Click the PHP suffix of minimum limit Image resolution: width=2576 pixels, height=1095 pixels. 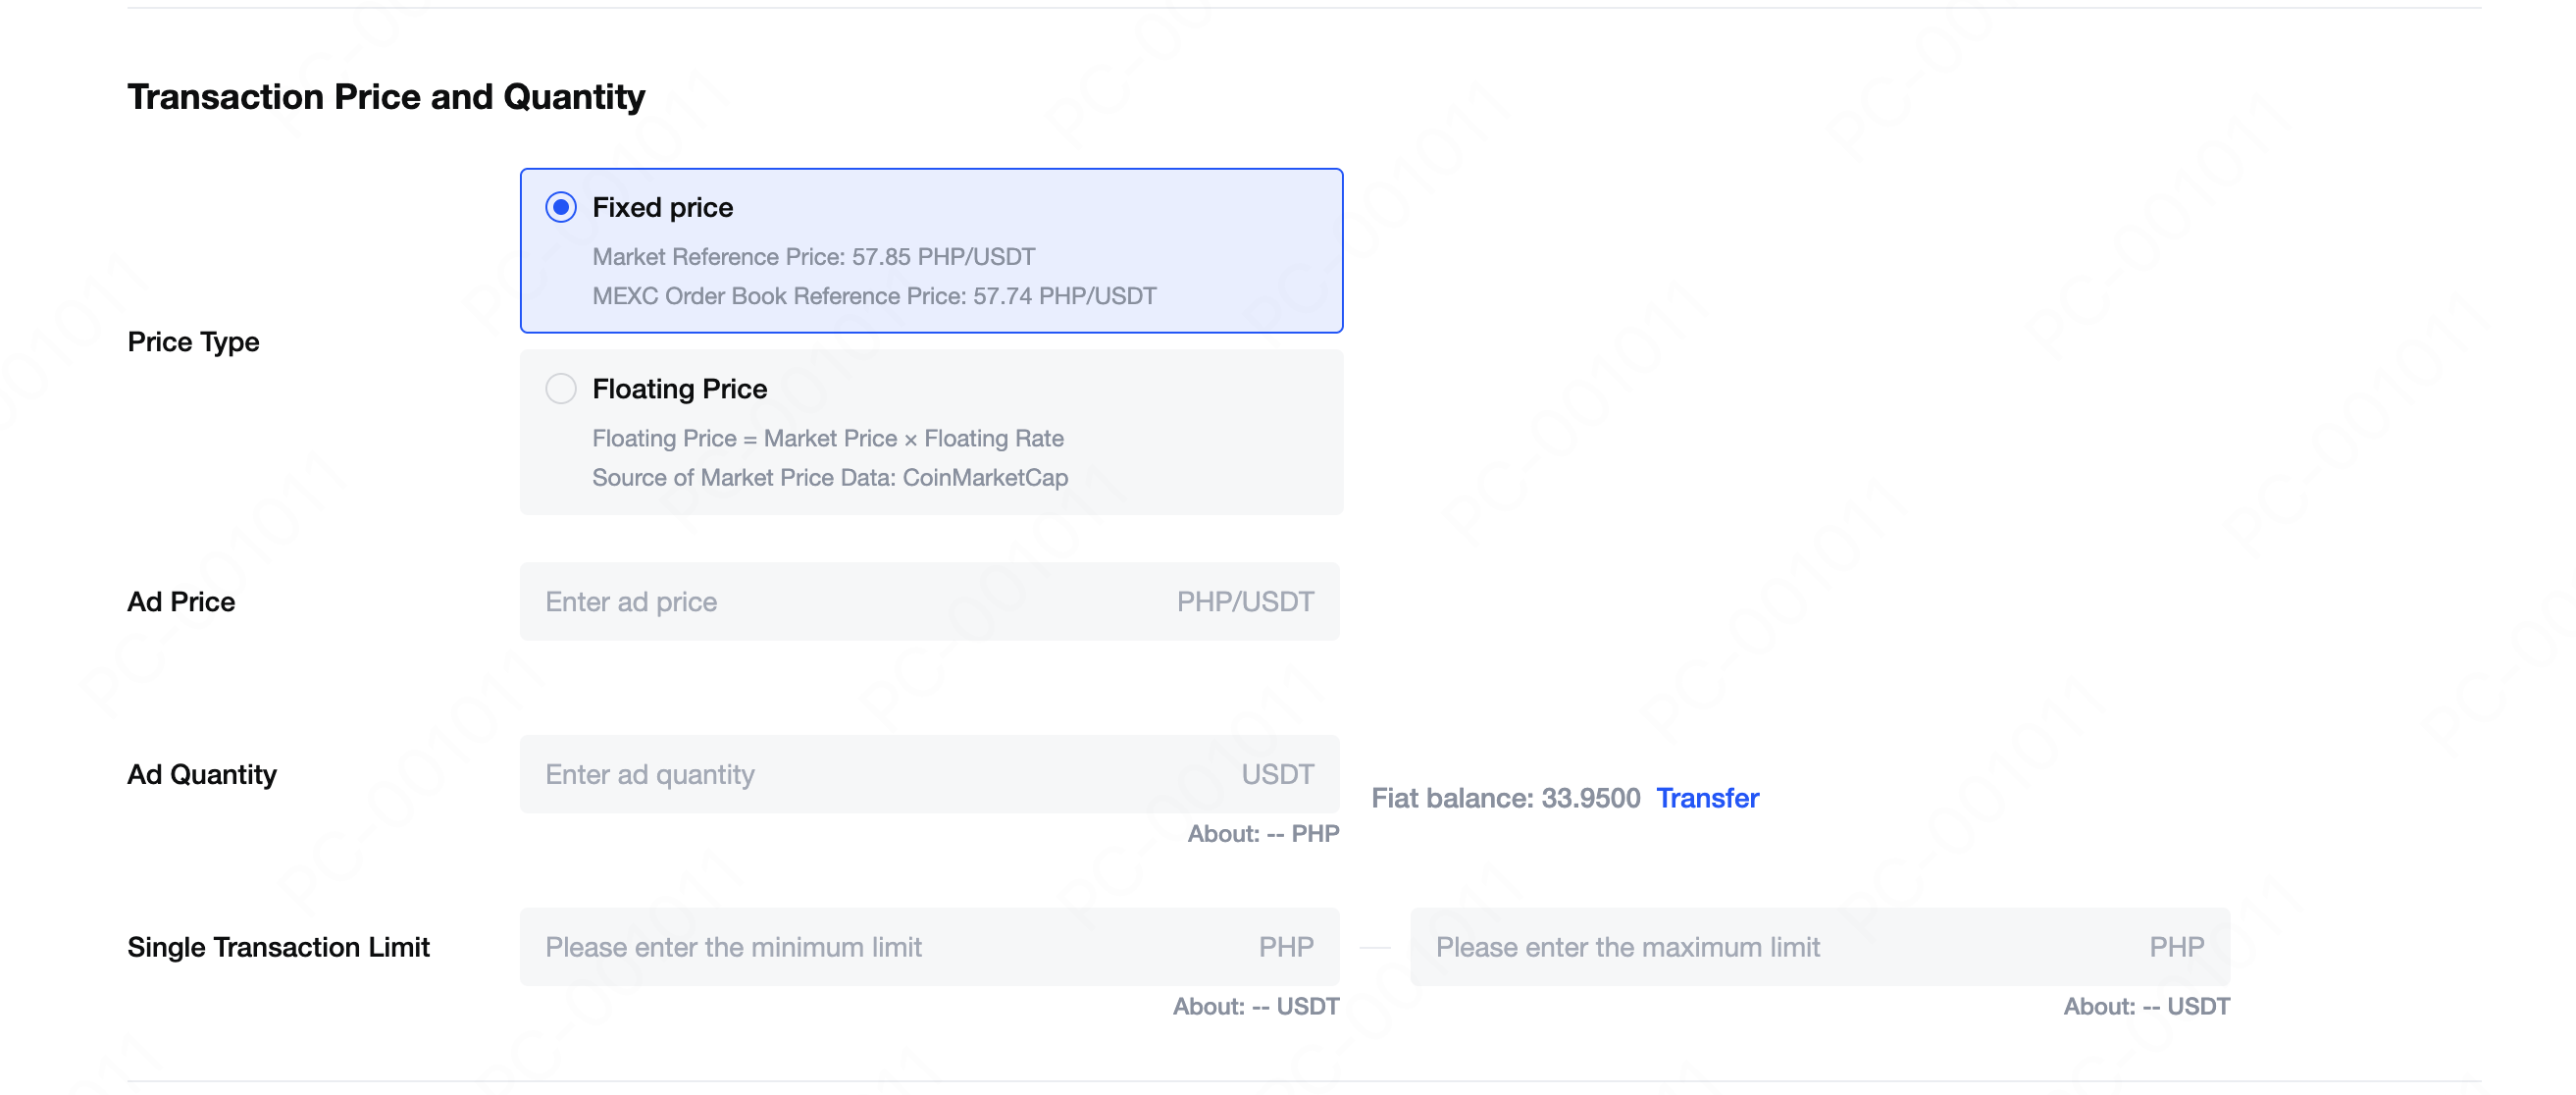1286,946
